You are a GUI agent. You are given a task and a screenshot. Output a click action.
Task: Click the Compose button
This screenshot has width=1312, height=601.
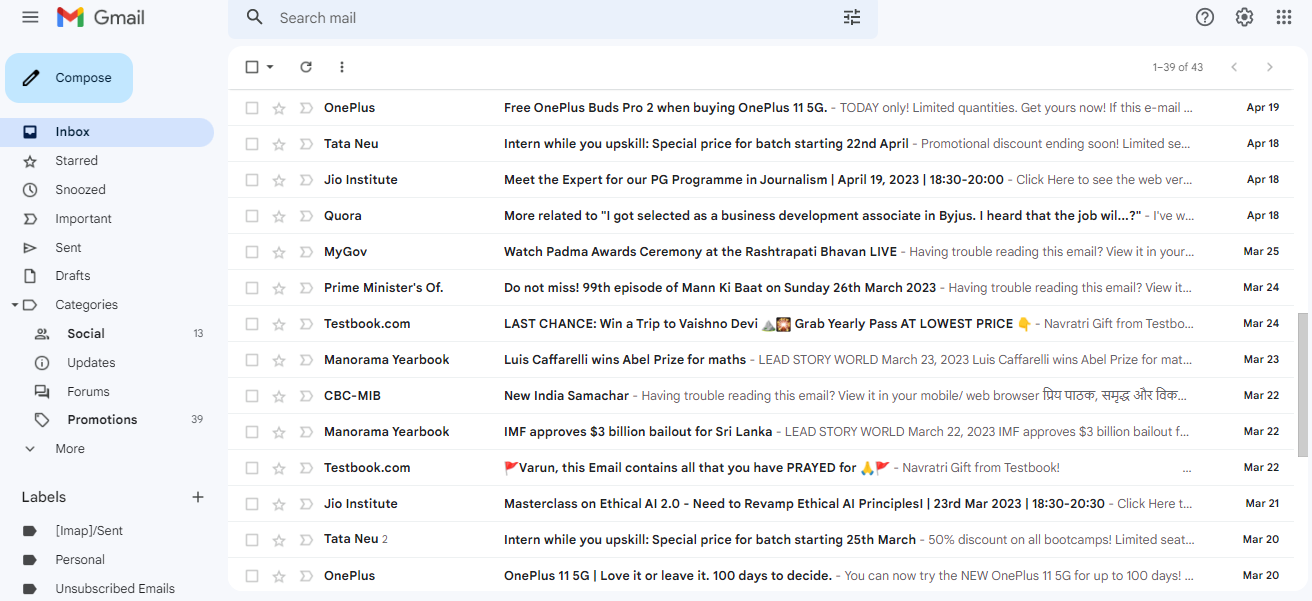(69, 78)
